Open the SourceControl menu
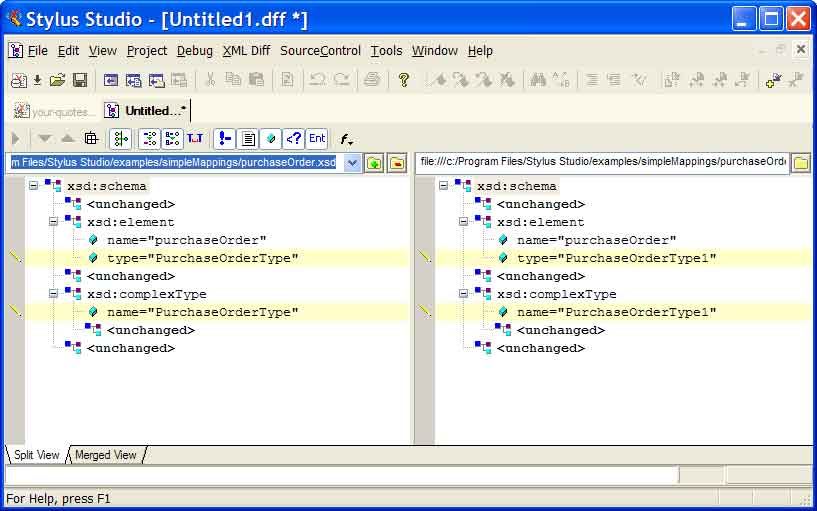Image resolution: width=817 pixels, height=511 pixels. click(320, 51)
